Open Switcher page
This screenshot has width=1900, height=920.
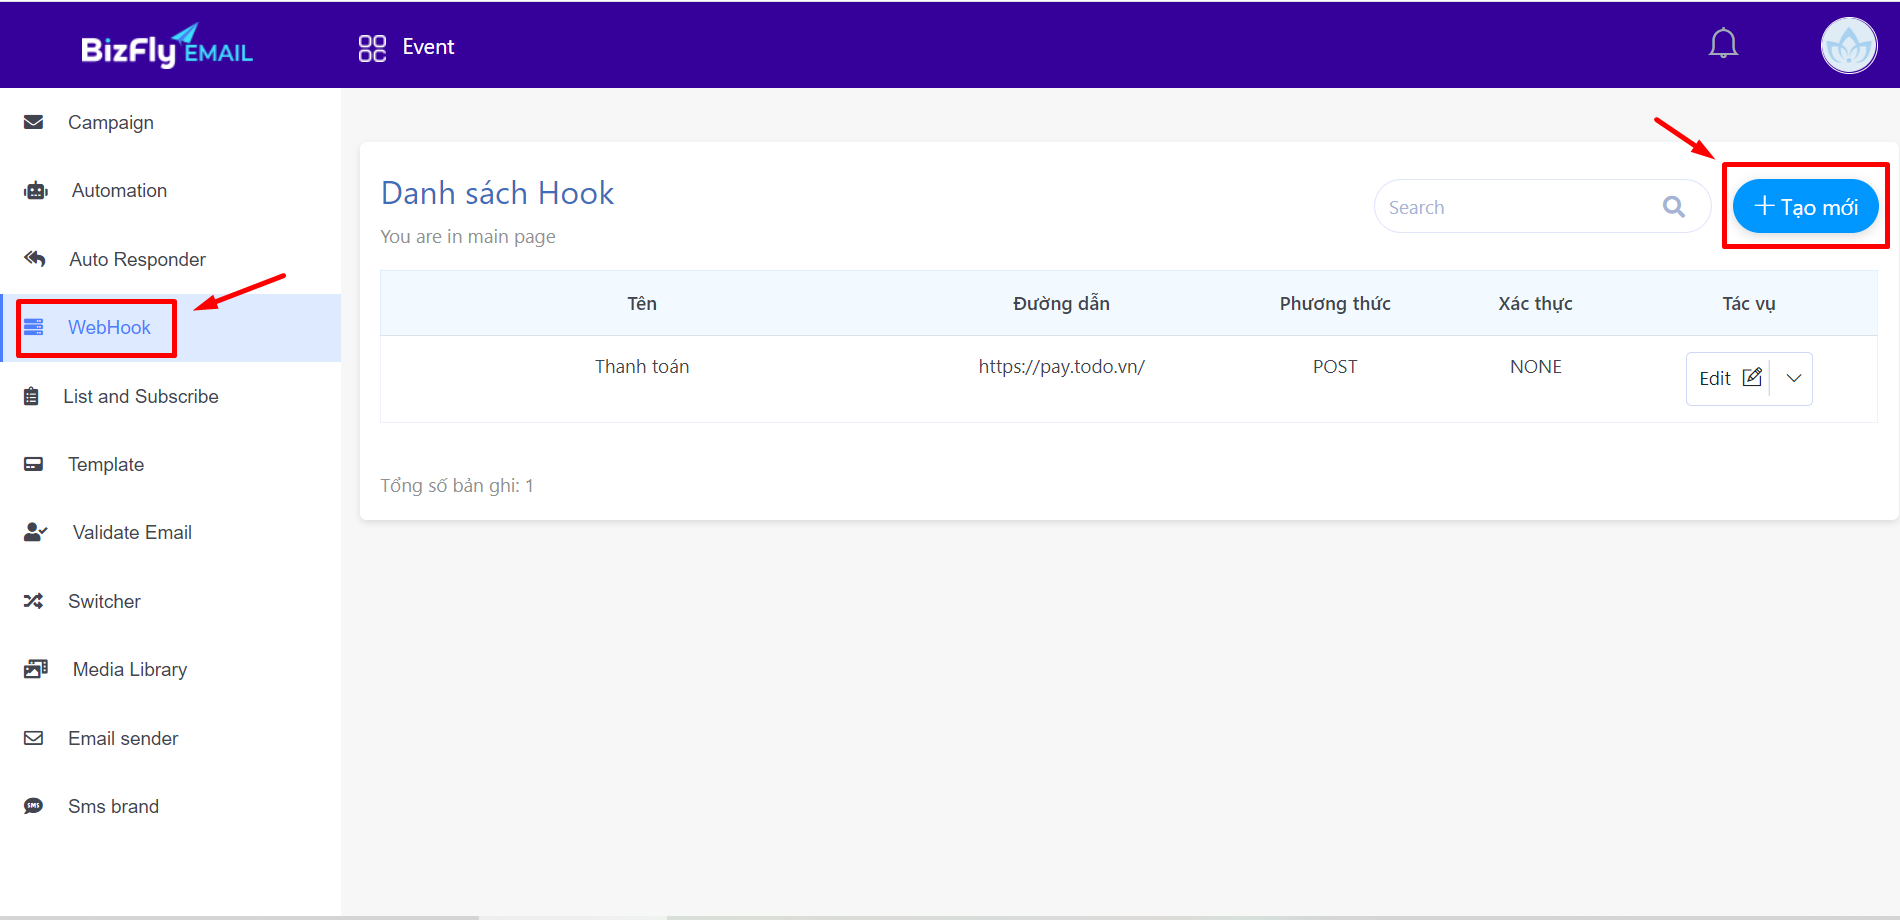(104, 601)
